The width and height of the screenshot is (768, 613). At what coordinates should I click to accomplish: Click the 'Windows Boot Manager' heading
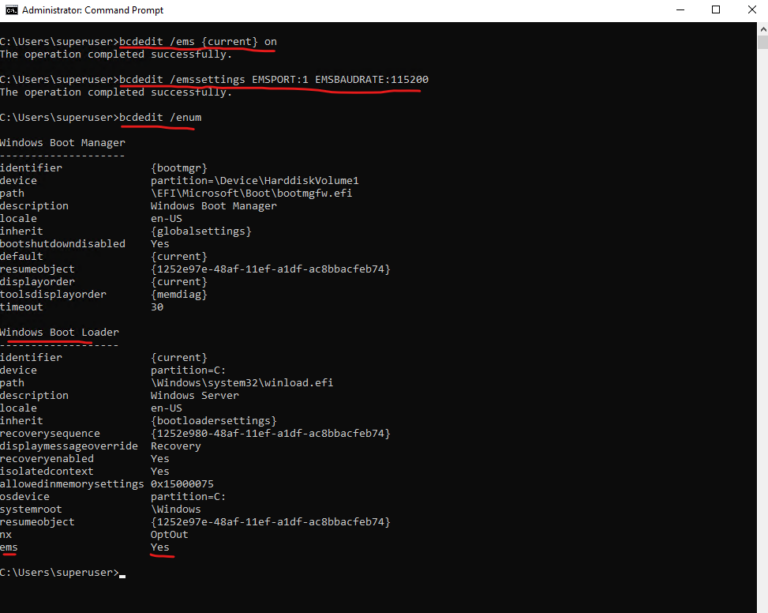click(x=62, y=143)
